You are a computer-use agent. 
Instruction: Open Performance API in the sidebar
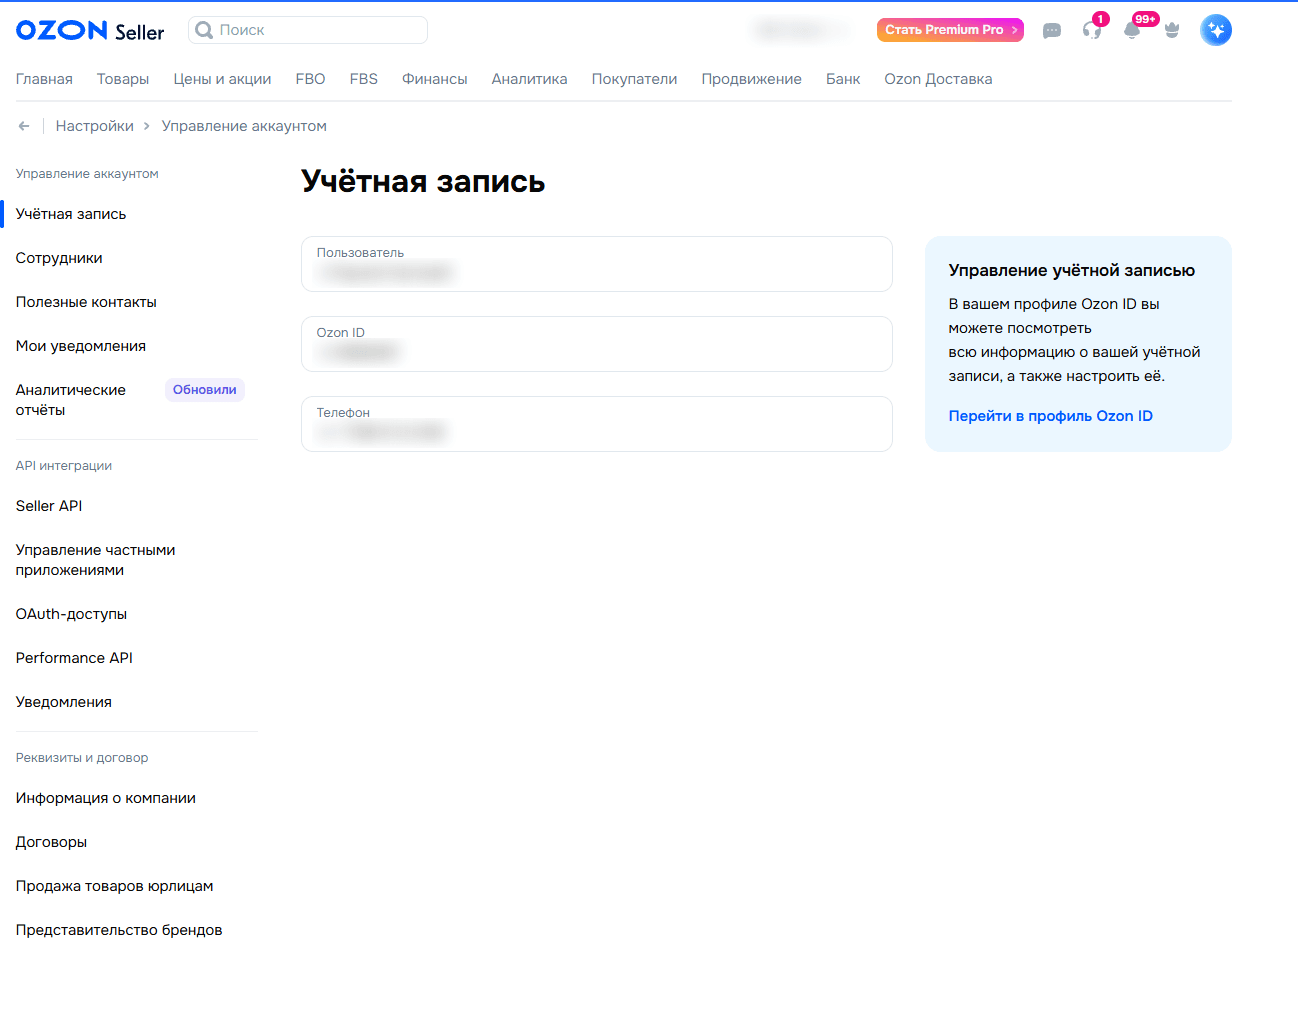[74, 658]
